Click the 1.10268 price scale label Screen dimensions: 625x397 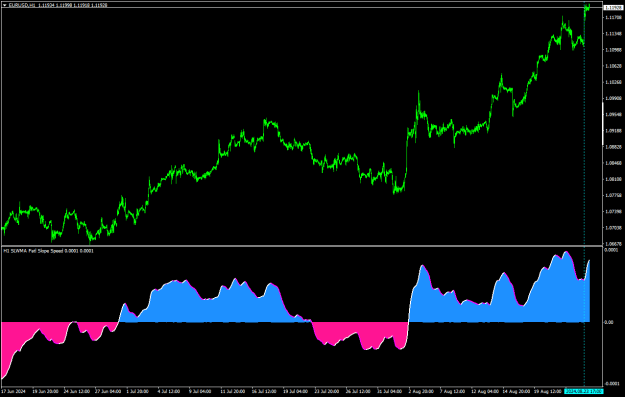tap(614, 82)
